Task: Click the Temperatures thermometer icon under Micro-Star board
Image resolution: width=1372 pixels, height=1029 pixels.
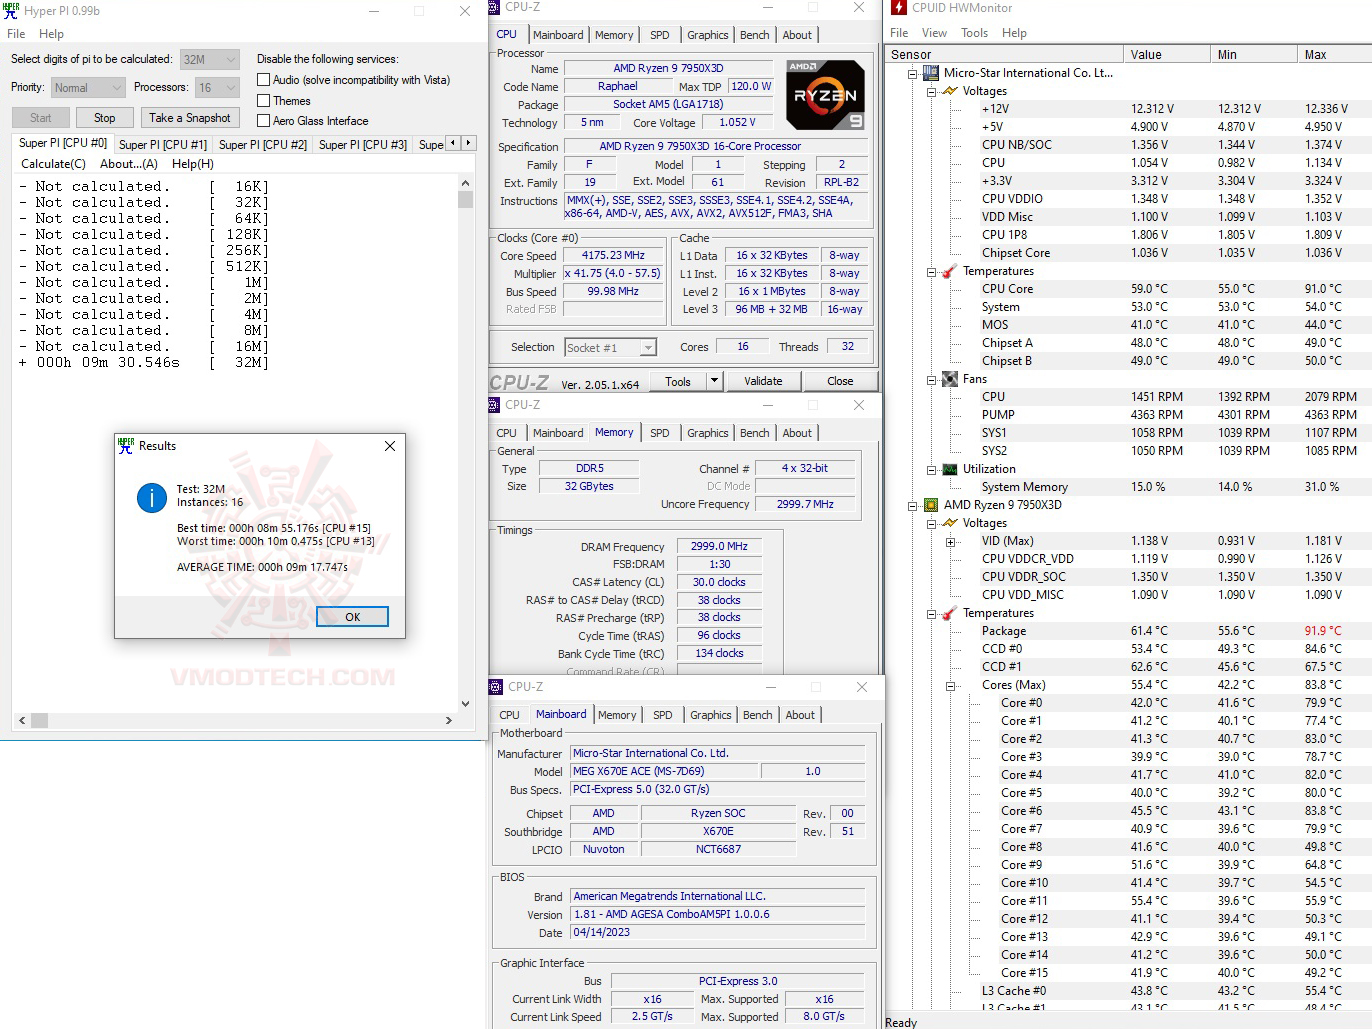Action: pyautogui.click(x=950, y=271)
